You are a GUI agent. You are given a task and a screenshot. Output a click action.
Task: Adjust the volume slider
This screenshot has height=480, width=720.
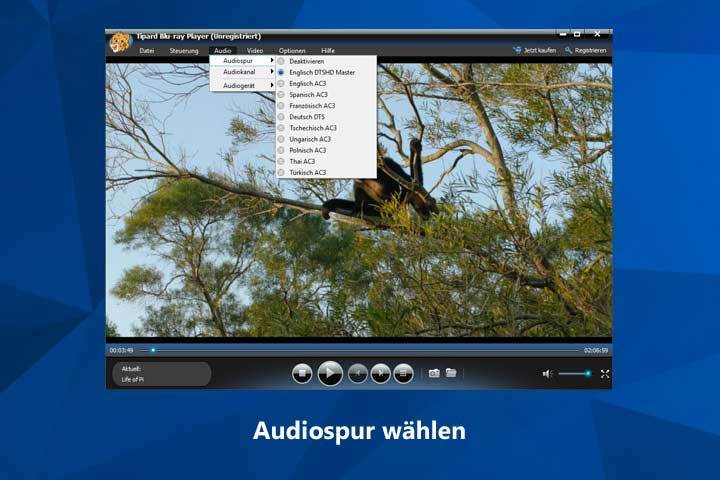pyautogui.click(x=574, y=374)
